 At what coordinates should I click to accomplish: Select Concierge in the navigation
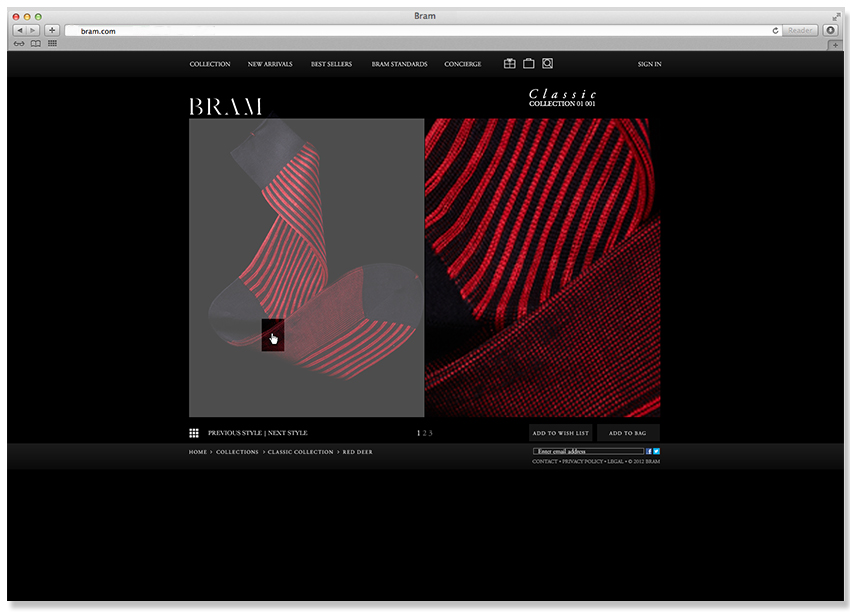coord(463,64)
